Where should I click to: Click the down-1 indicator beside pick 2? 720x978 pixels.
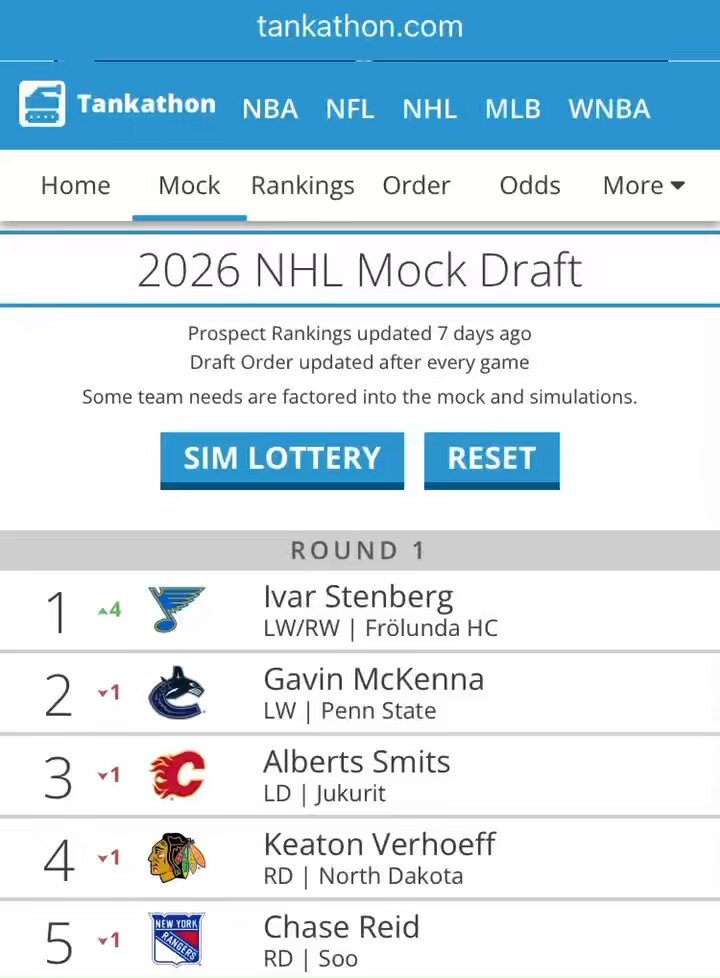click(109, 692)
